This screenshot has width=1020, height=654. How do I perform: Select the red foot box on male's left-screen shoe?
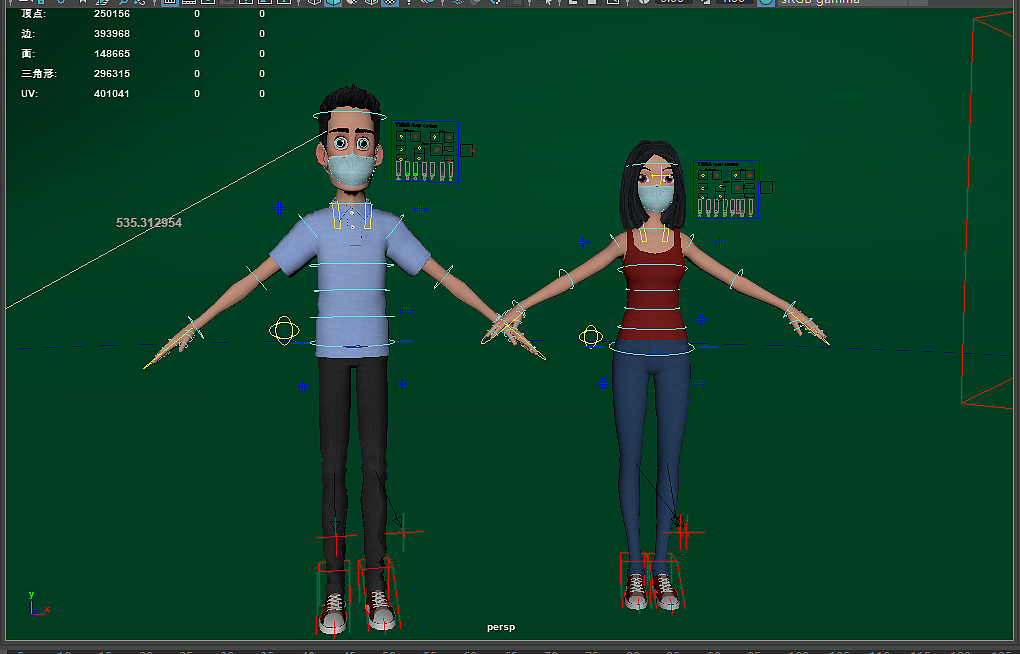[x=334, y=597]
